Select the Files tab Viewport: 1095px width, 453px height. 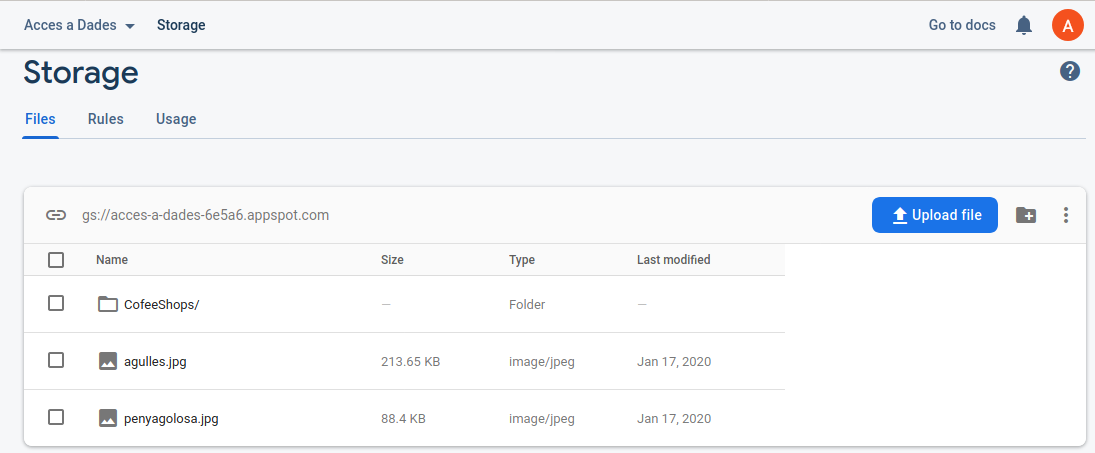tap(40, 119)
